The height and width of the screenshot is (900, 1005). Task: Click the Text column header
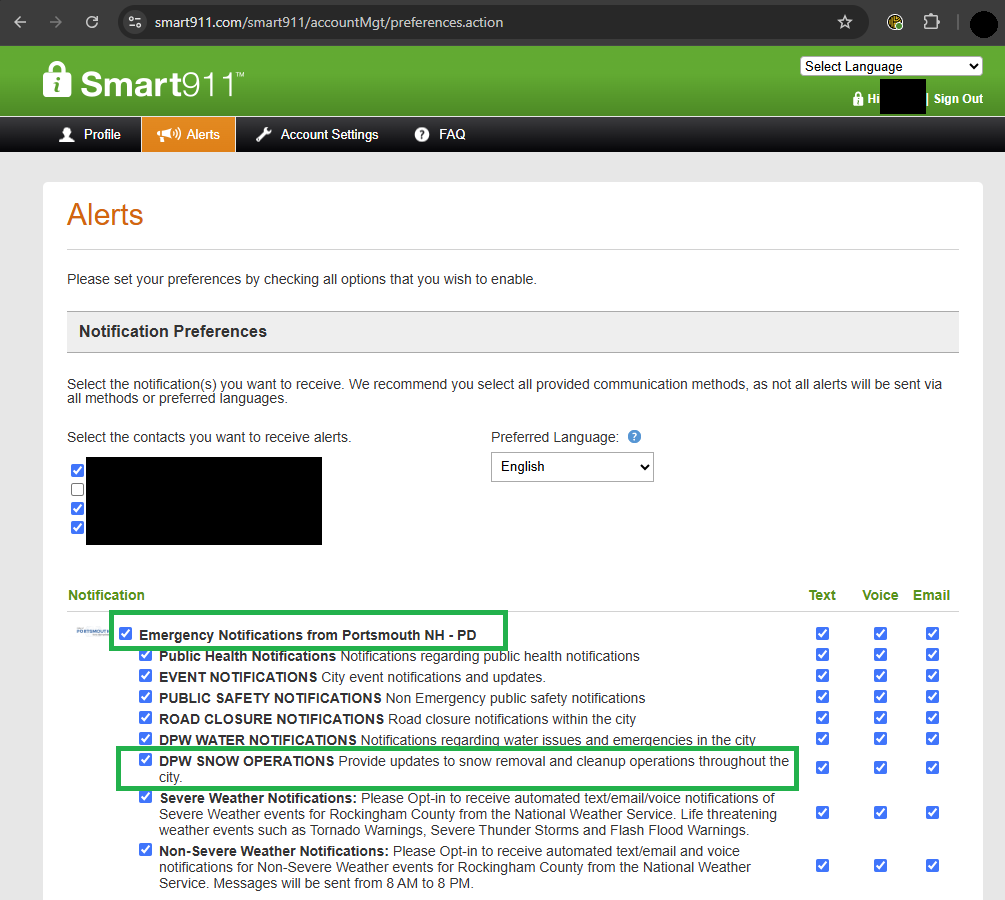tap(822, 596)
